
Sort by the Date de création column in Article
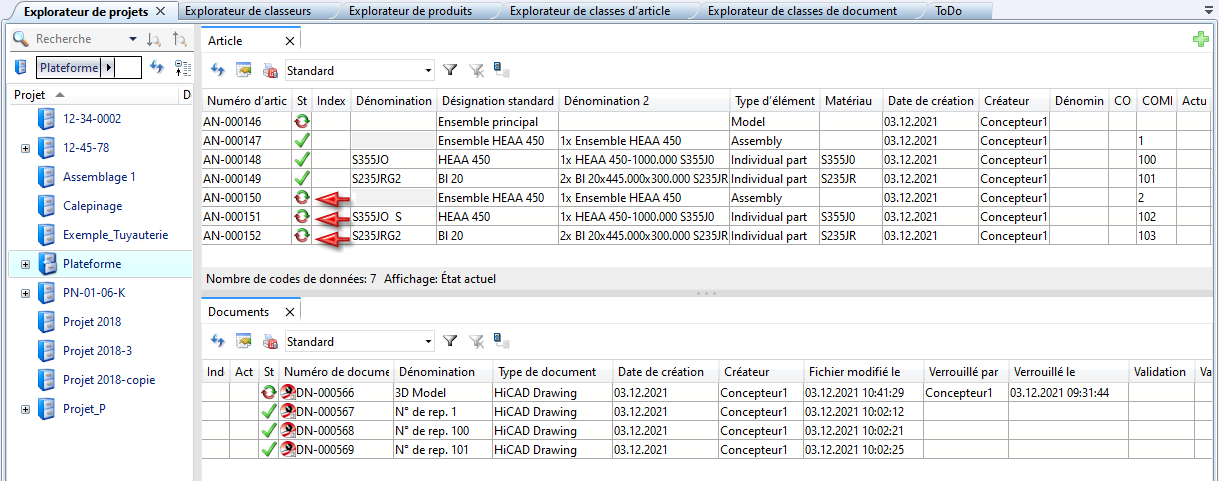[x=929, y=101]
